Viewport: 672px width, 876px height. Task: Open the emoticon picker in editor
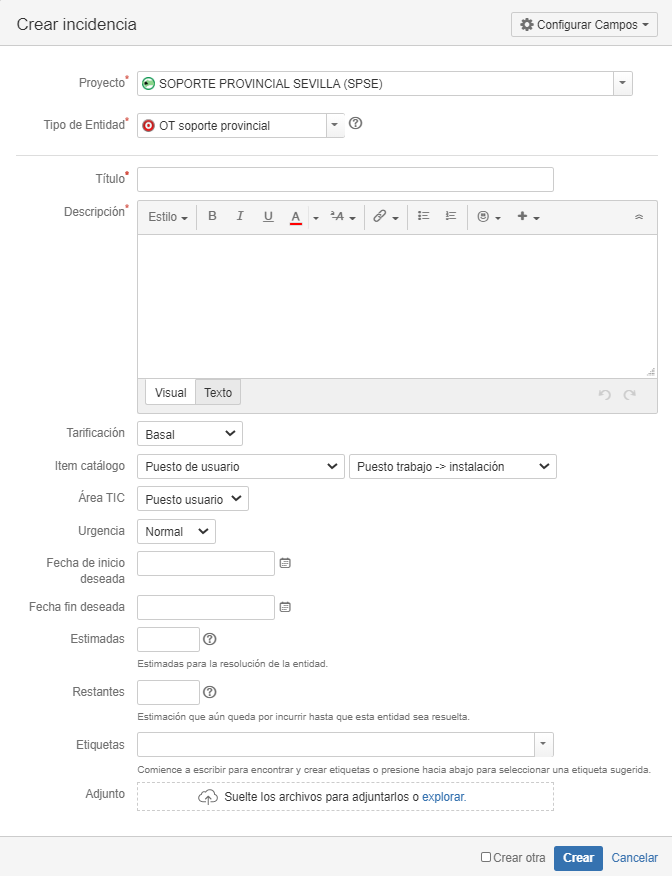[x=489, y=217]
